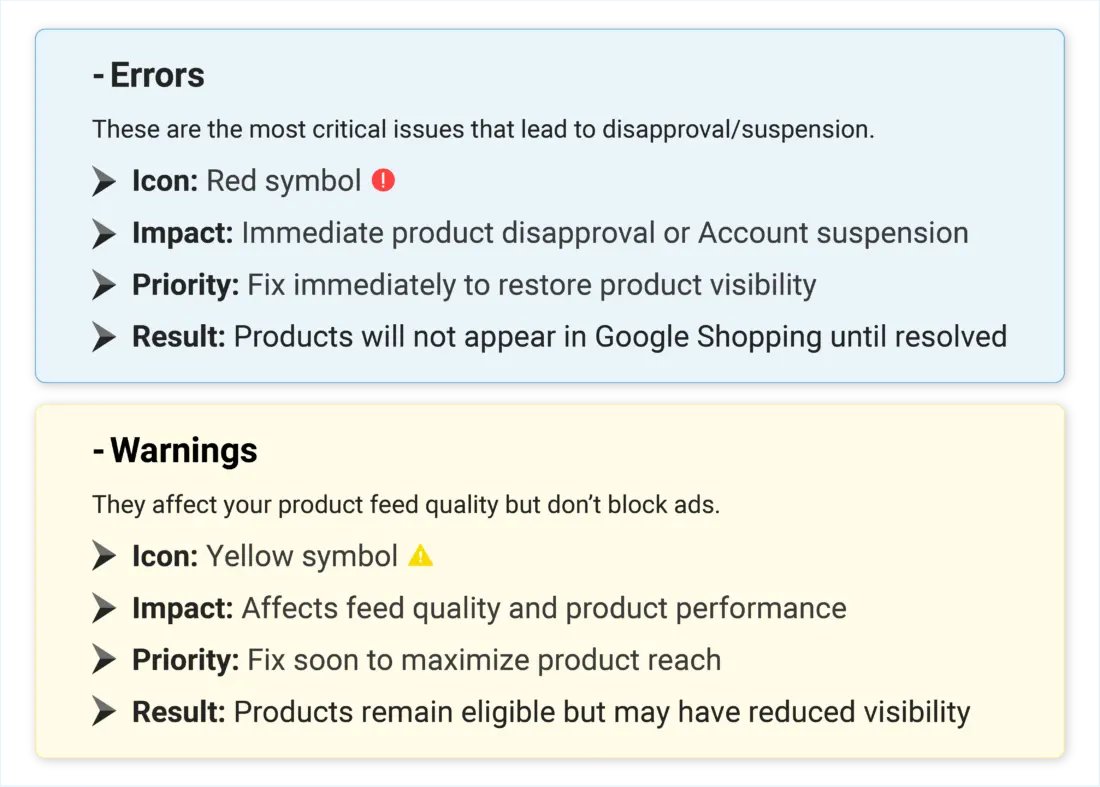Click the arrow bullet beside Errors Priority line
The width and height of the screenshot is (1100, 787).
104,285
